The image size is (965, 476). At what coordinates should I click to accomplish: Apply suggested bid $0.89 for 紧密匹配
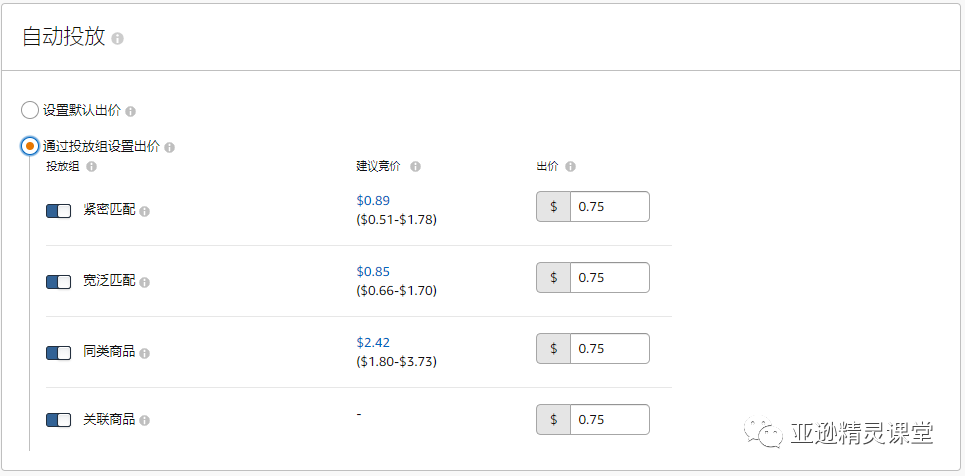373,201
